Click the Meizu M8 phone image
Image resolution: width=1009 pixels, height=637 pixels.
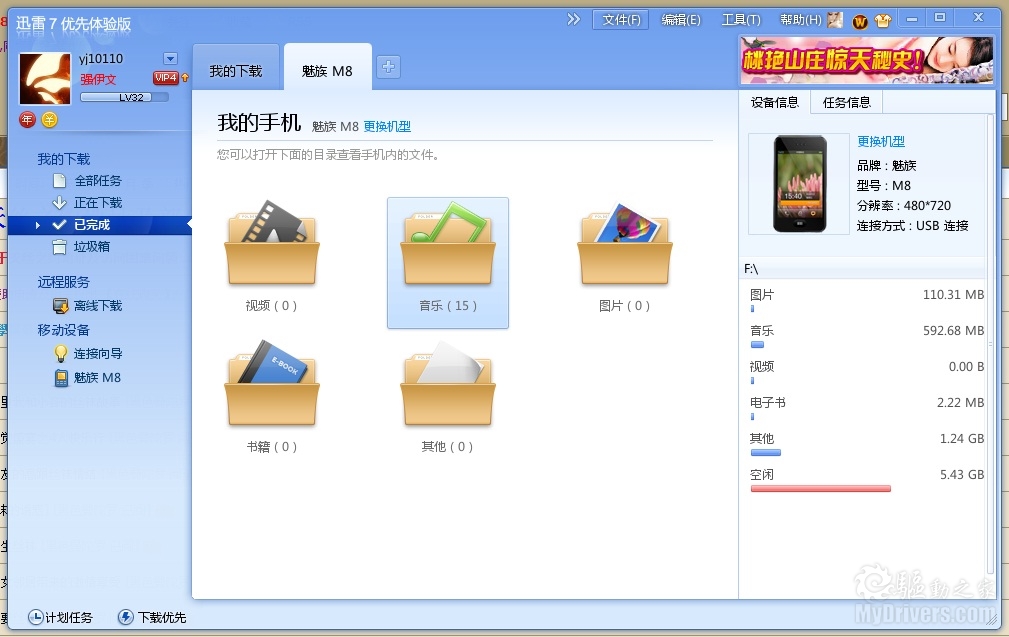[800, 184]
